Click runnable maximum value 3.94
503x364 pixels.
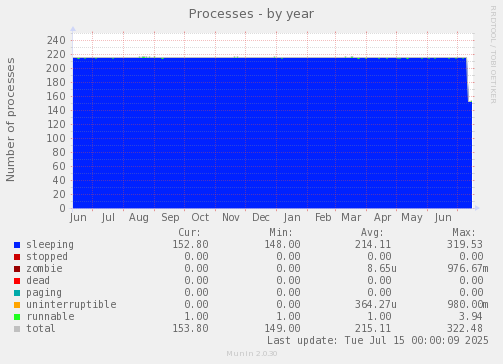(471, 317)
